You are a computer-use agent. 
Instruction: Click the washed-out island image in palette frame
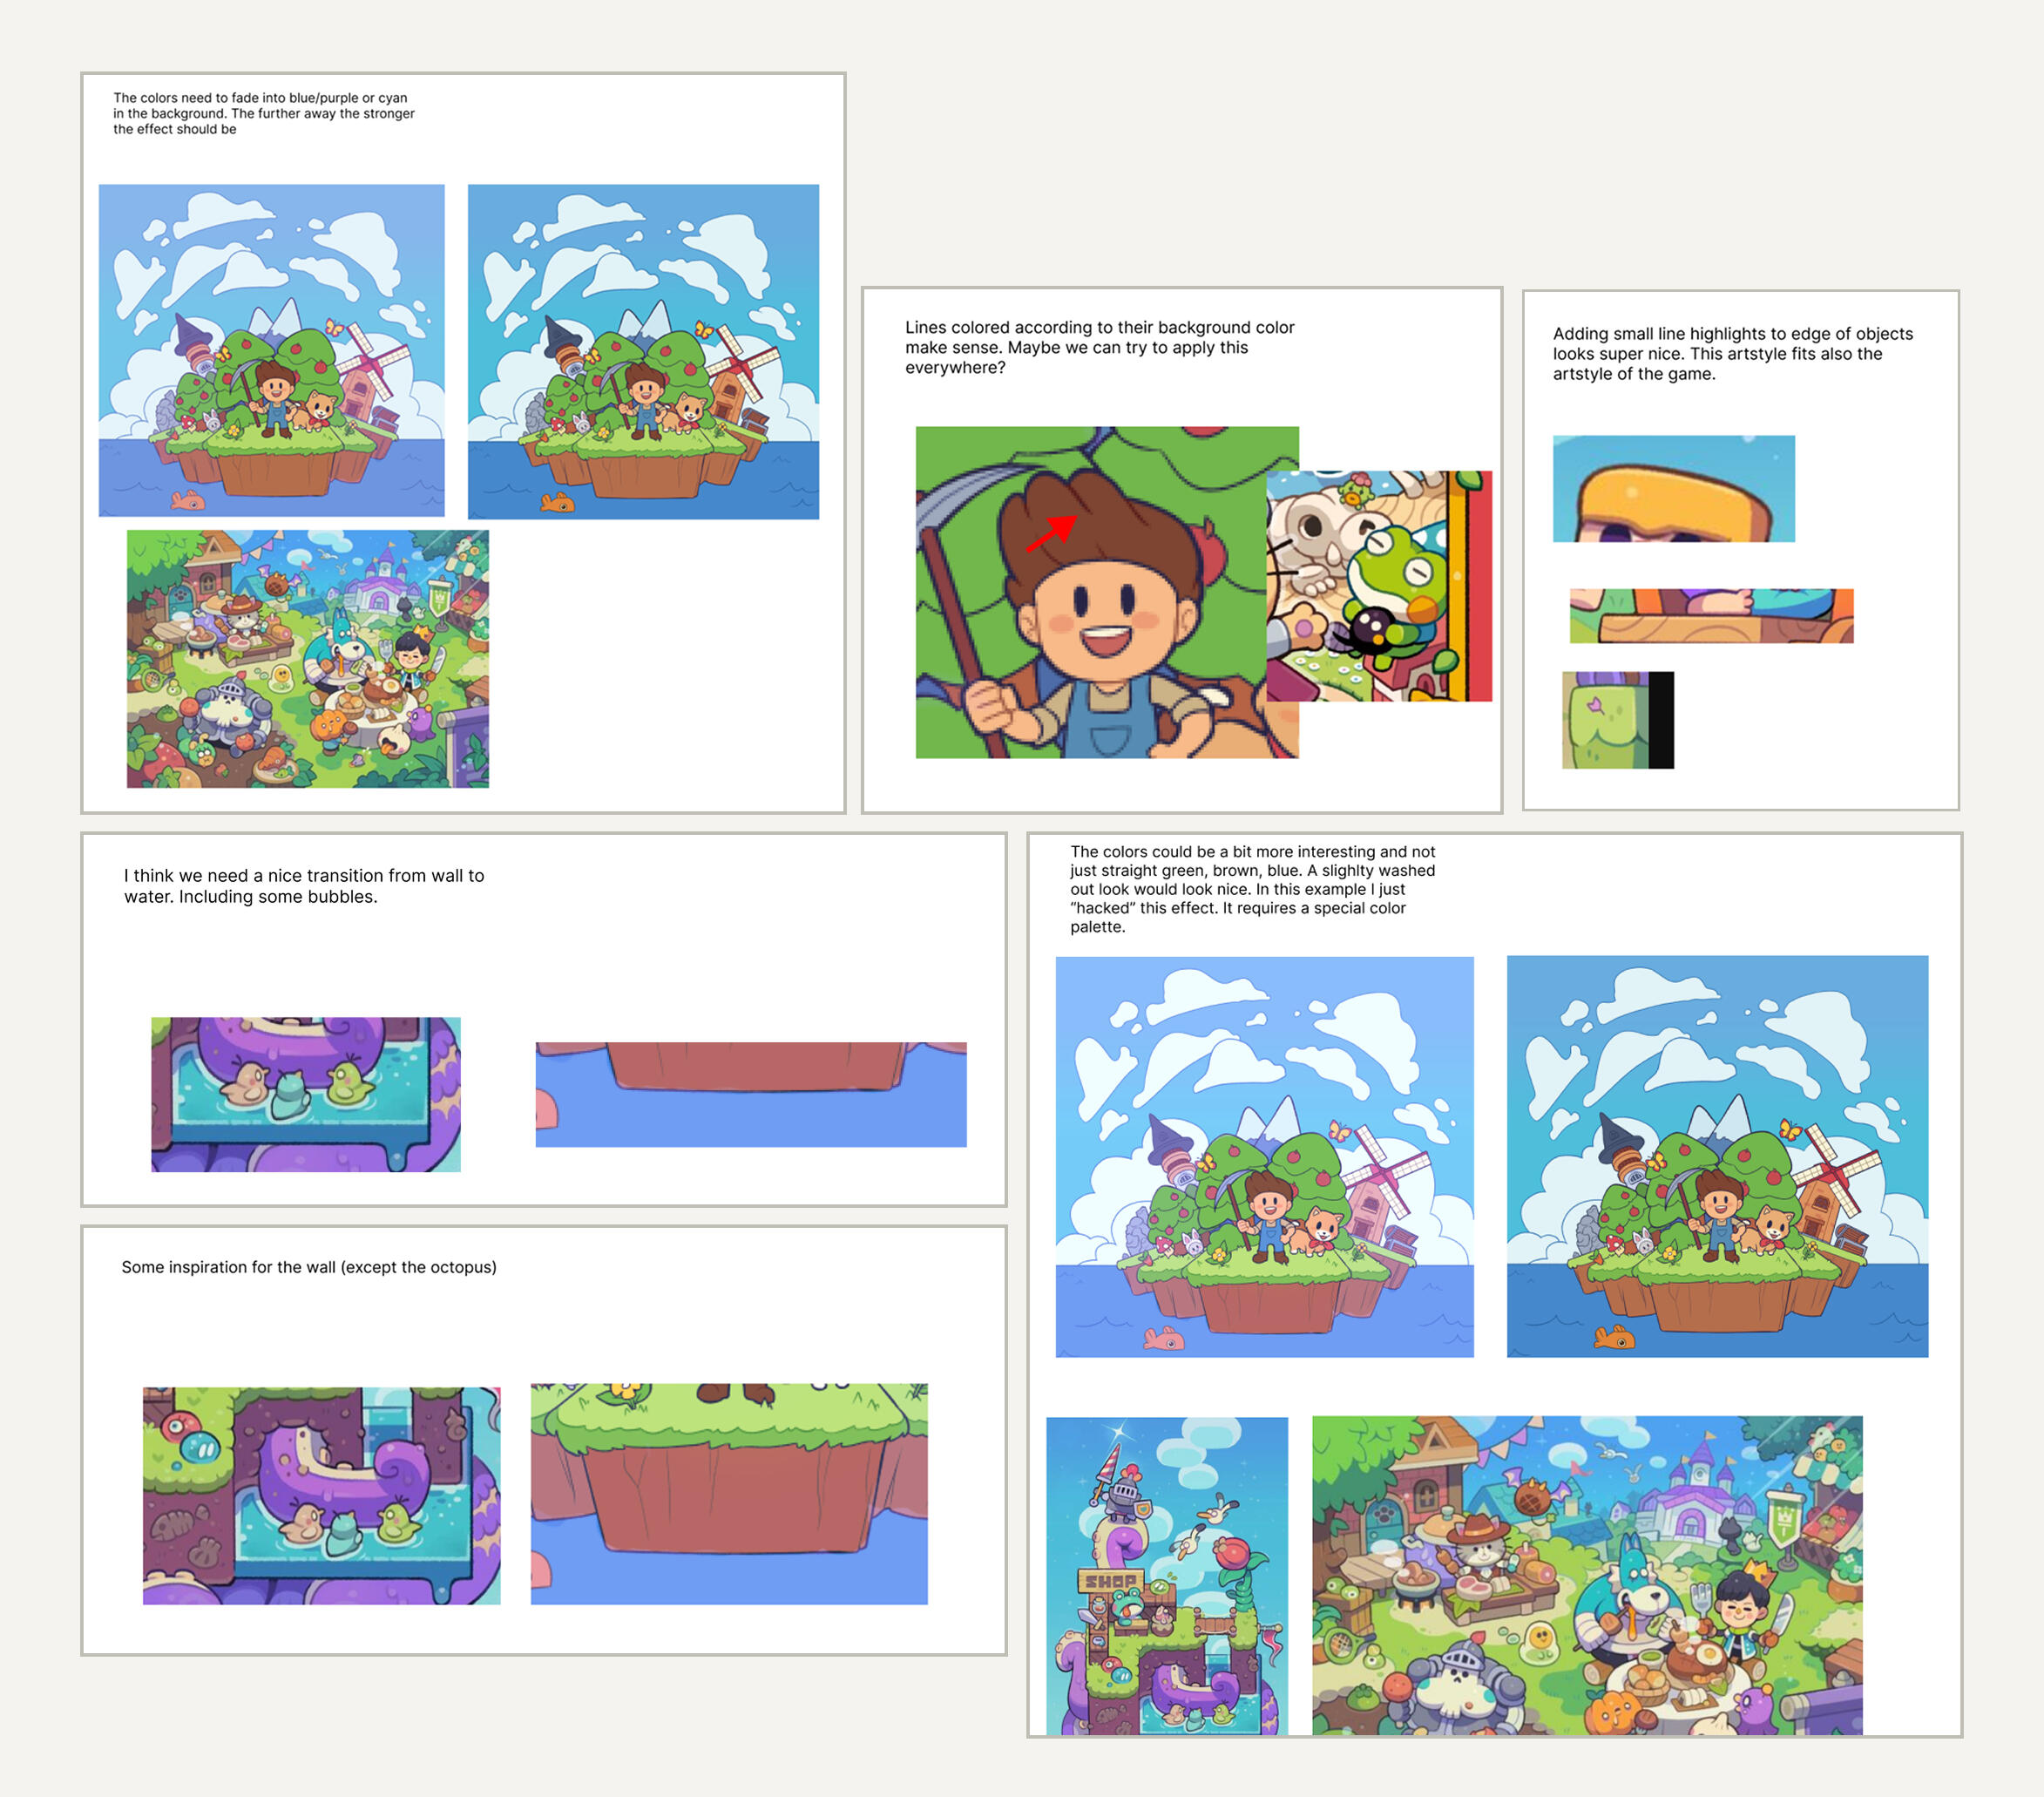click(x=1264, y=1156)
